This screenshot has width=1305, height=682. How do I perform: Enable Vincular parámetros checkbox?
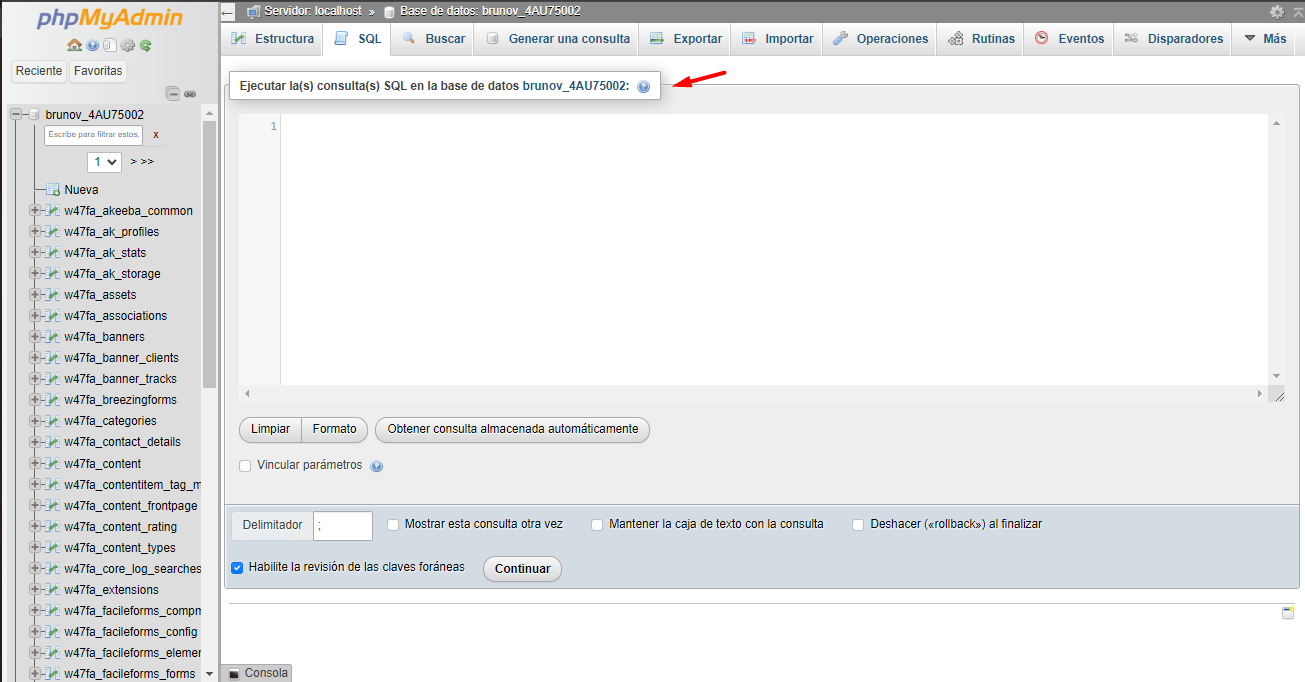tap(245, 466)
